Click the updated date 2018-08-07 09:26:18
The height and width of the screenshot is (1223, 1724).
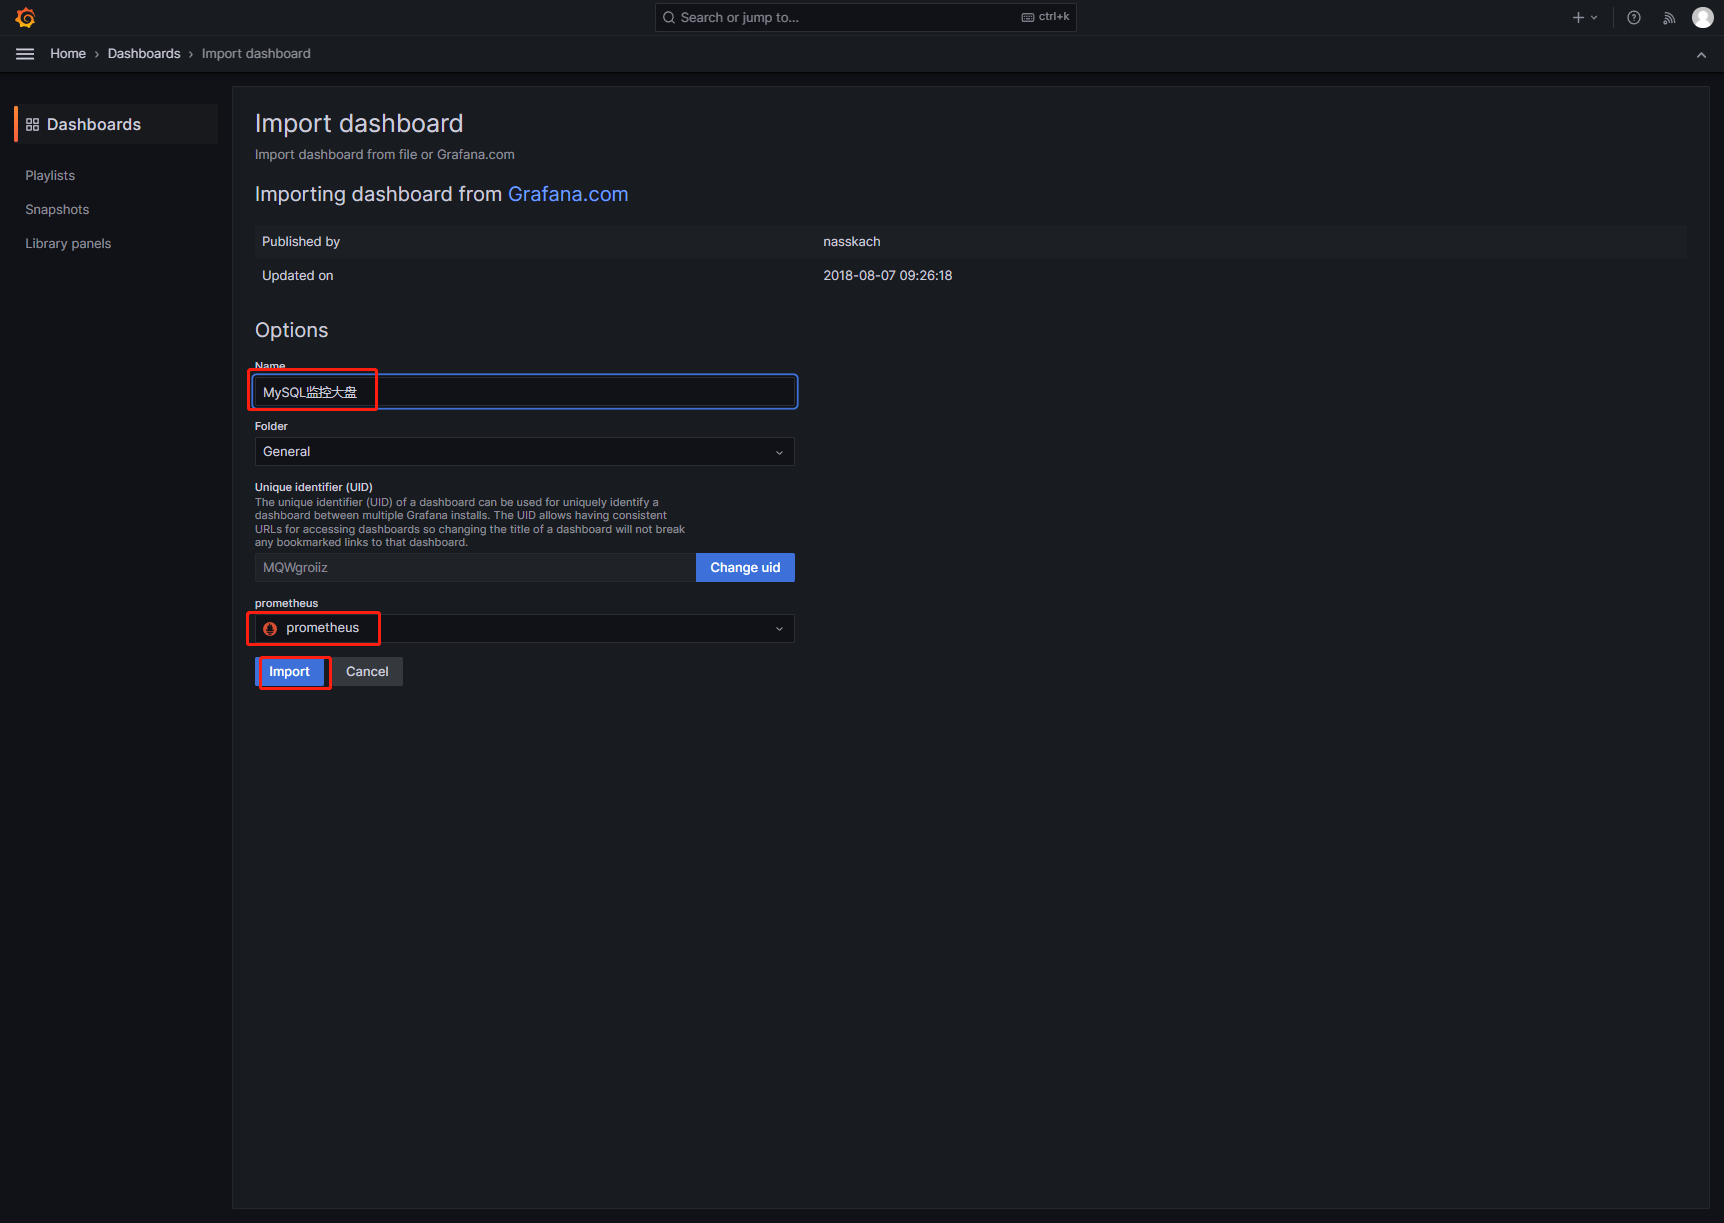click(x=888, y=276)
